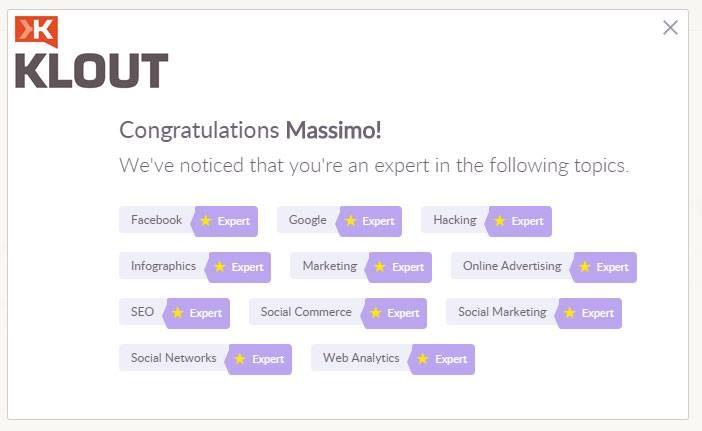Click the star on the Web Analytics badge
The image size is (702, 431).
tap(422, 359)
